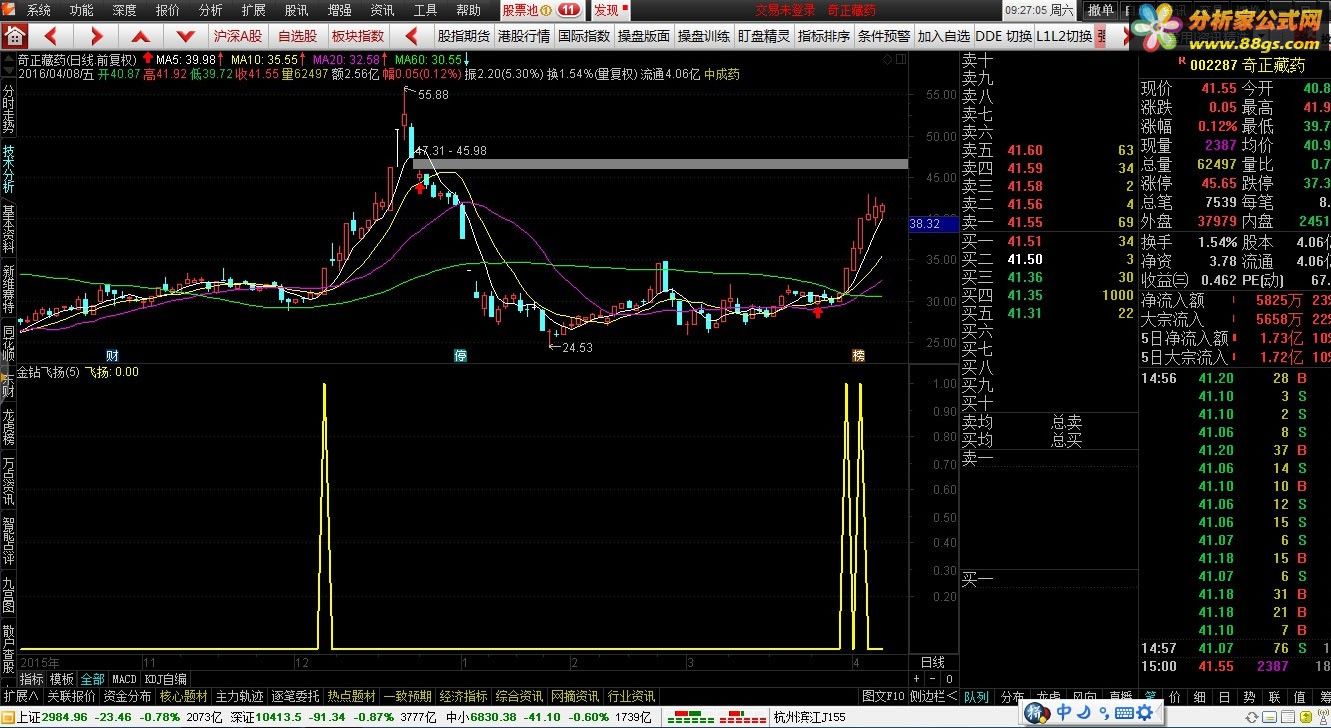Click the red down arrow in the toolbar
1331x728 pixels.
click(x=185, y=36)
